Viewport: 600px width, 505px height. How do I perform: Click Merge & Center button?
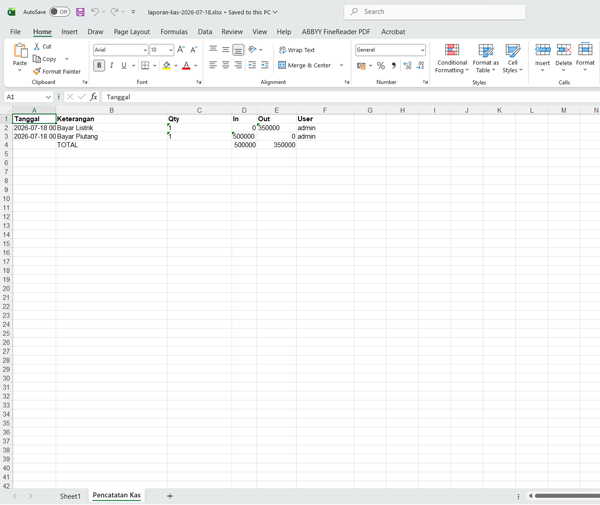[x=305, y=65]
